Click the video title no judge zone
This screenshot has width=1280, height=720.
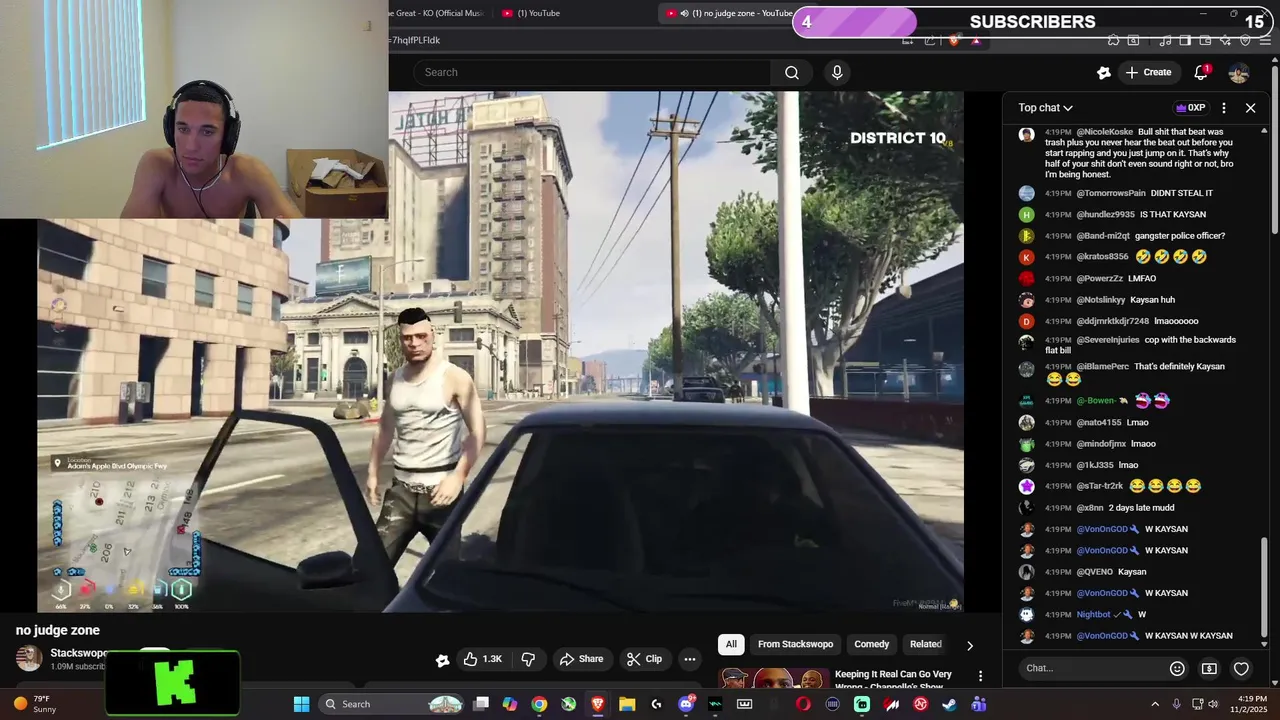pos(58,630)
